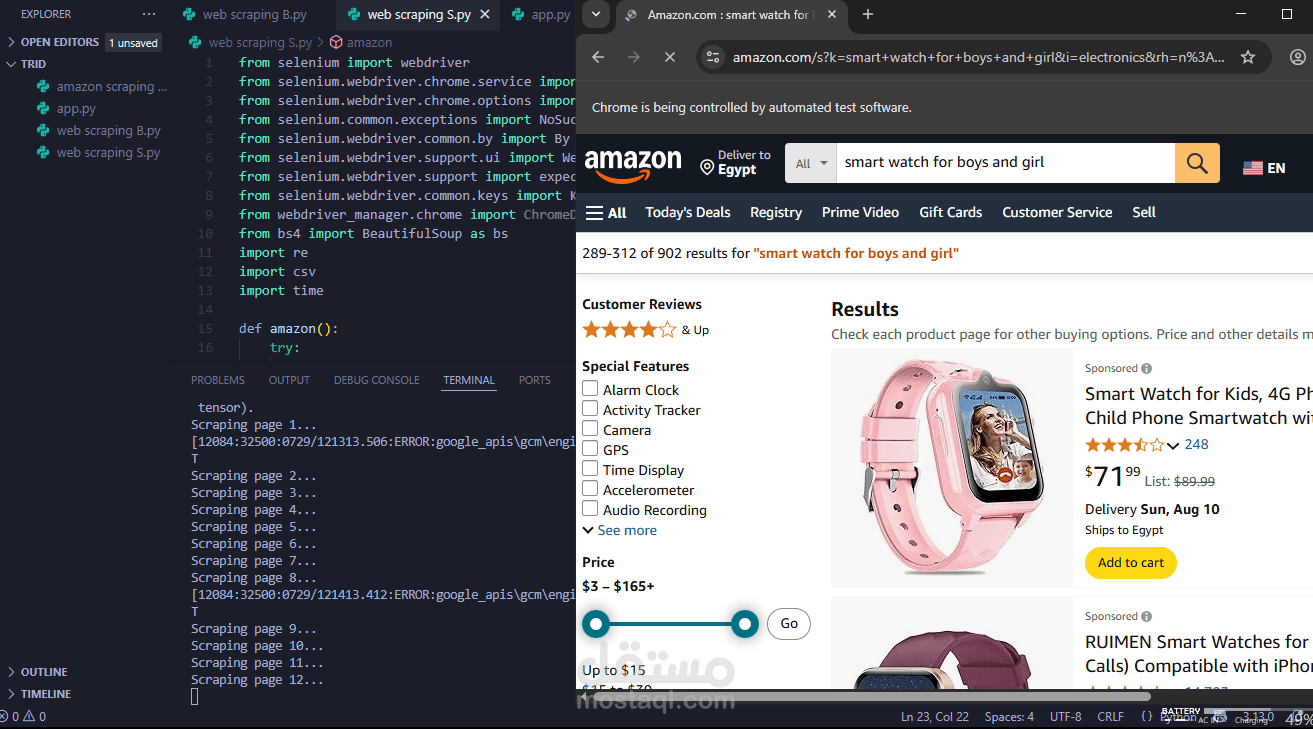Viewport: 1313px width, 729px height.
Task: Click the Amazon logo
Action: pyautogui.click(x=633, y=165)
